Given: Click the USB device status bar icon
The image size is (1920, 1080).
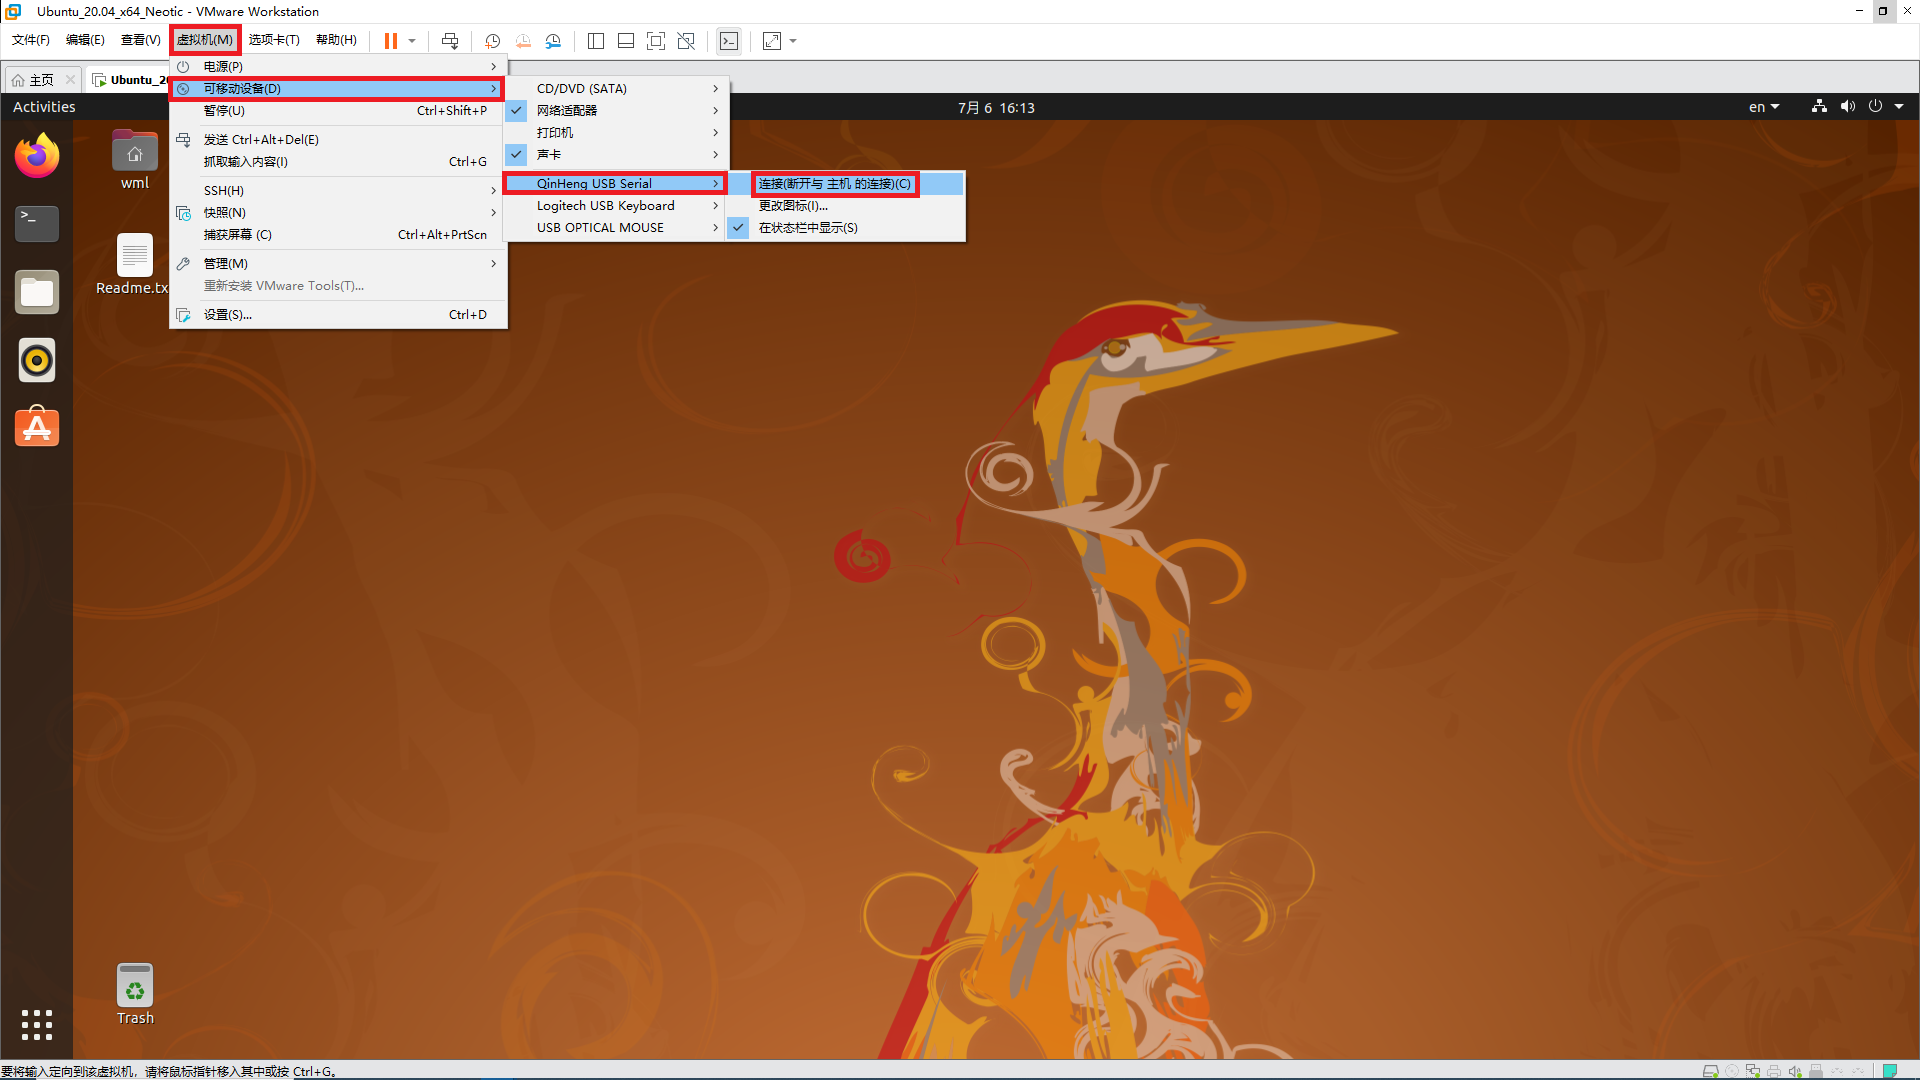Looking at the screenshot, I should tap(1816, 1071).
